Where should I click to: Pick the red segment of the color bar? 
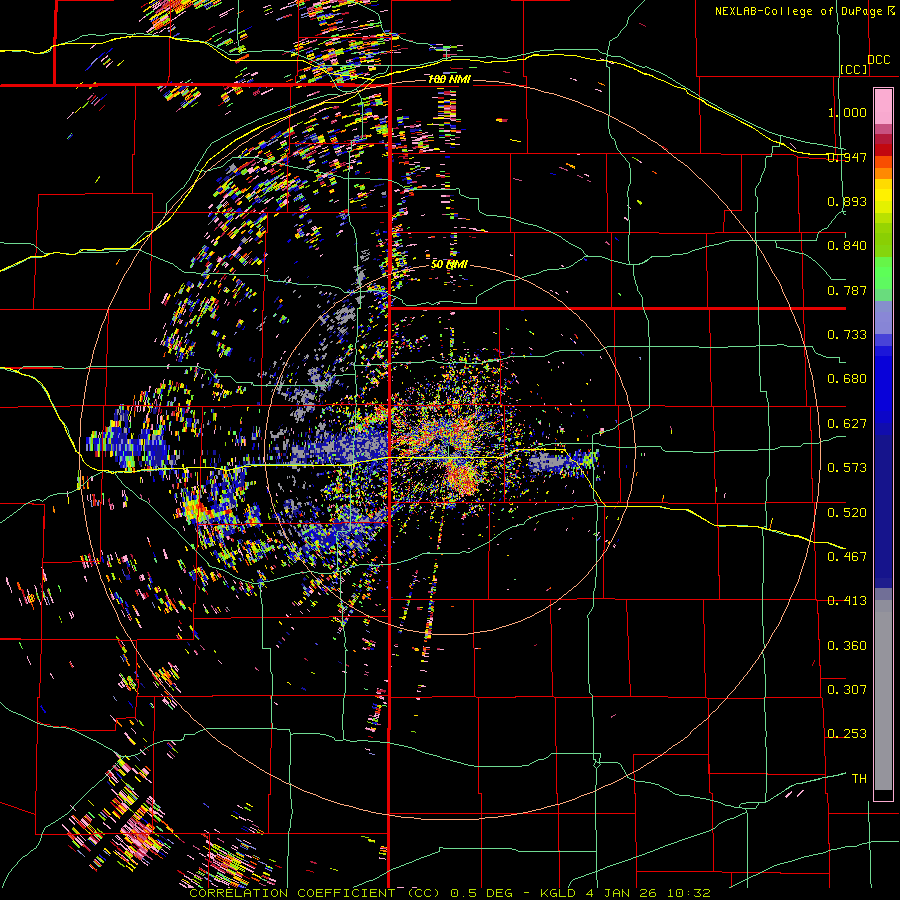883,150
